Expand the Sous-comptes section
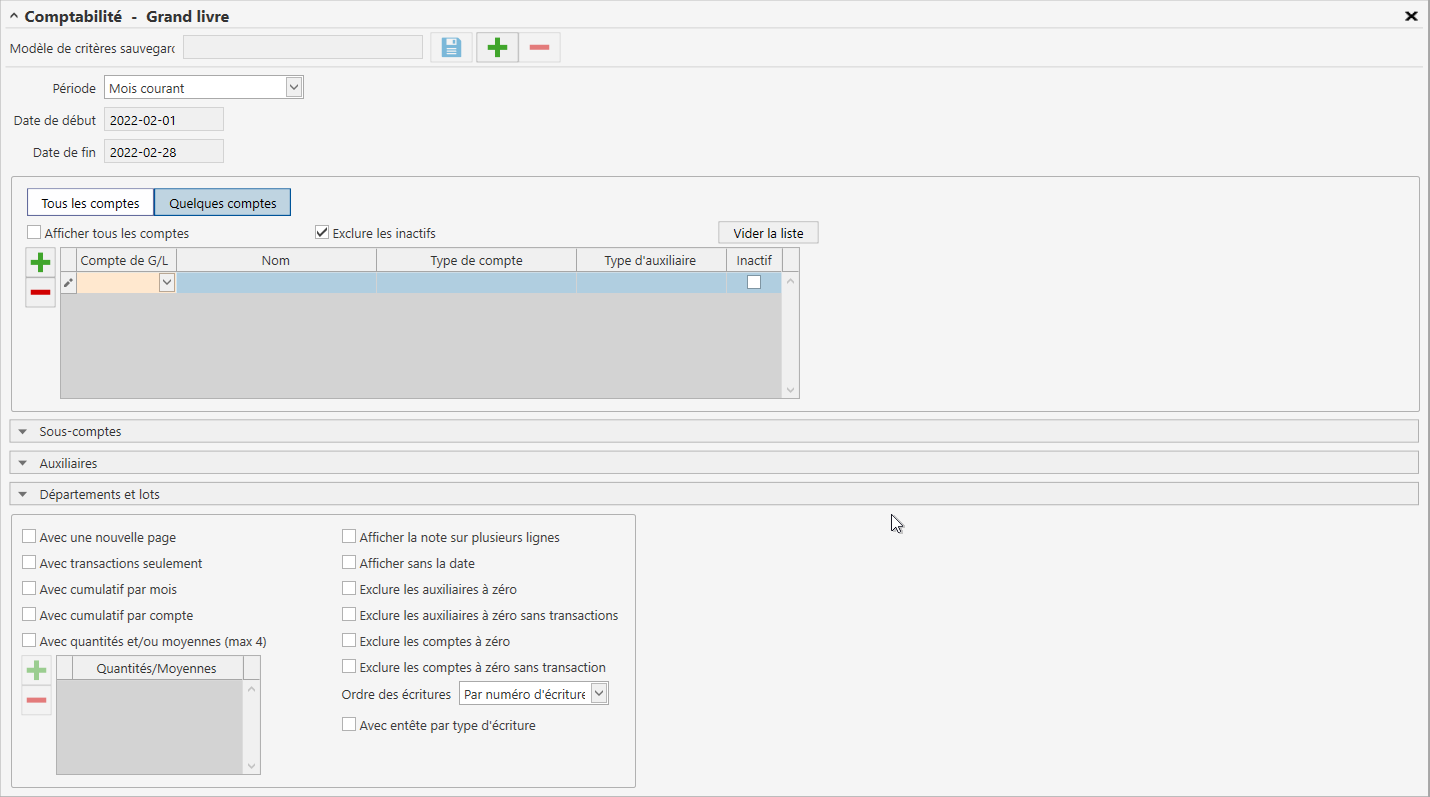The image size is (1430, 797). coord(714,431)
